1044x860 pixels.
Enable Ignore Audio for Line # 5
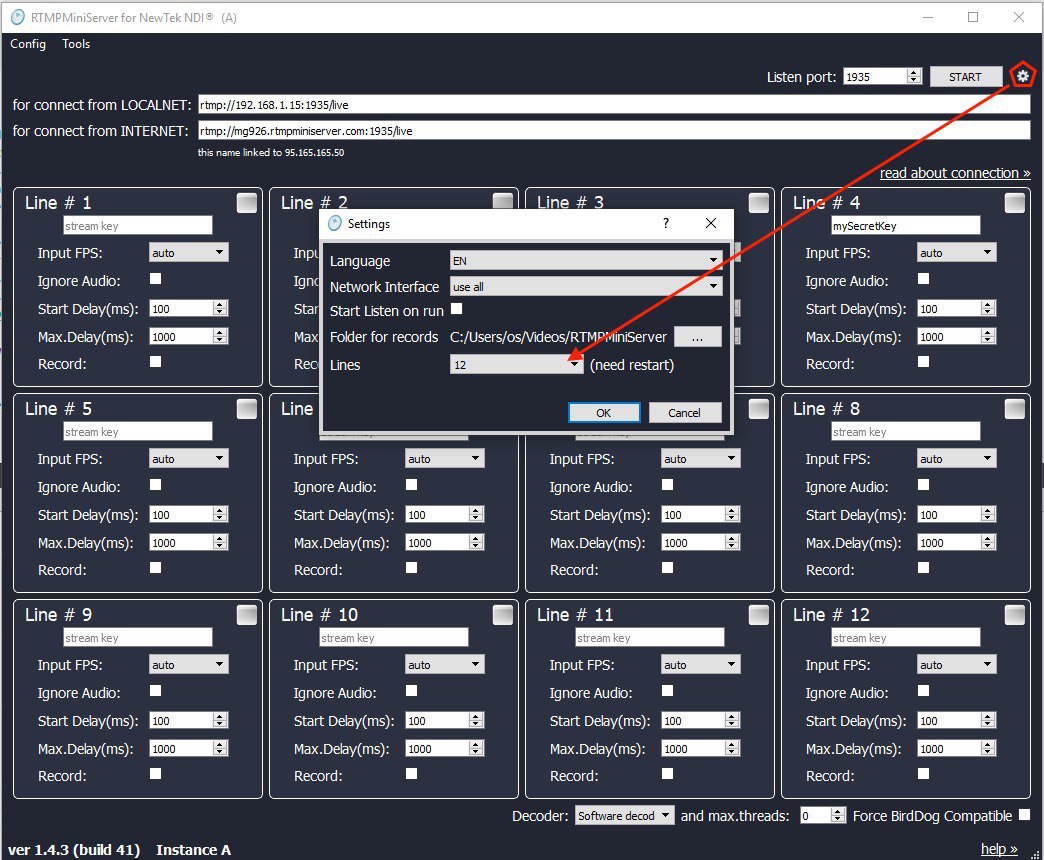(x=156, y=485)
